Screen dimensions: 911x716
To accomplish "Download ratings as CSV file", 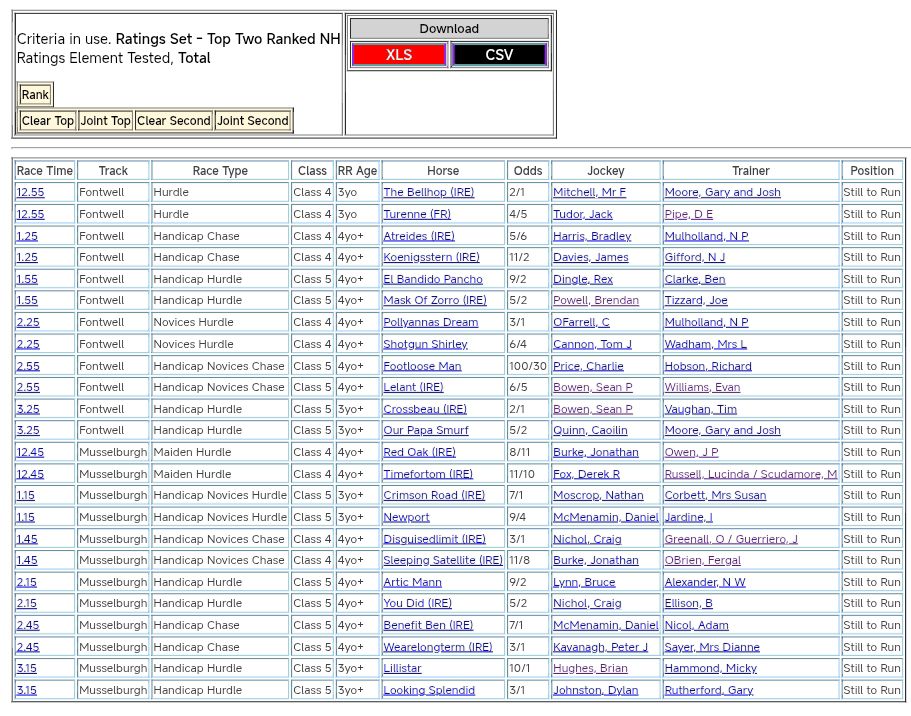I will (x=499, y=55).
